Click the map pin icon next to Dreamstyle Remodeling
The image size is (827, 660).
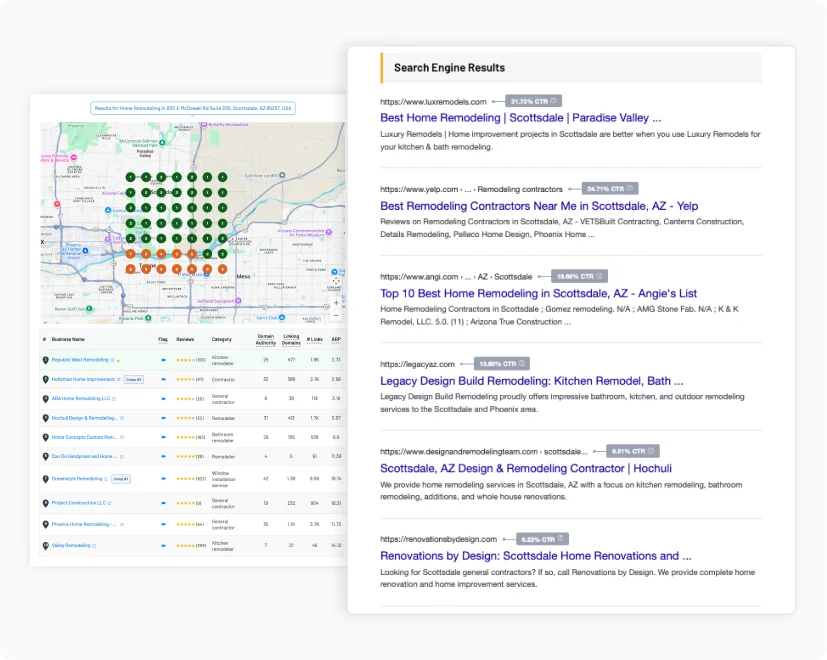(45, 478)
